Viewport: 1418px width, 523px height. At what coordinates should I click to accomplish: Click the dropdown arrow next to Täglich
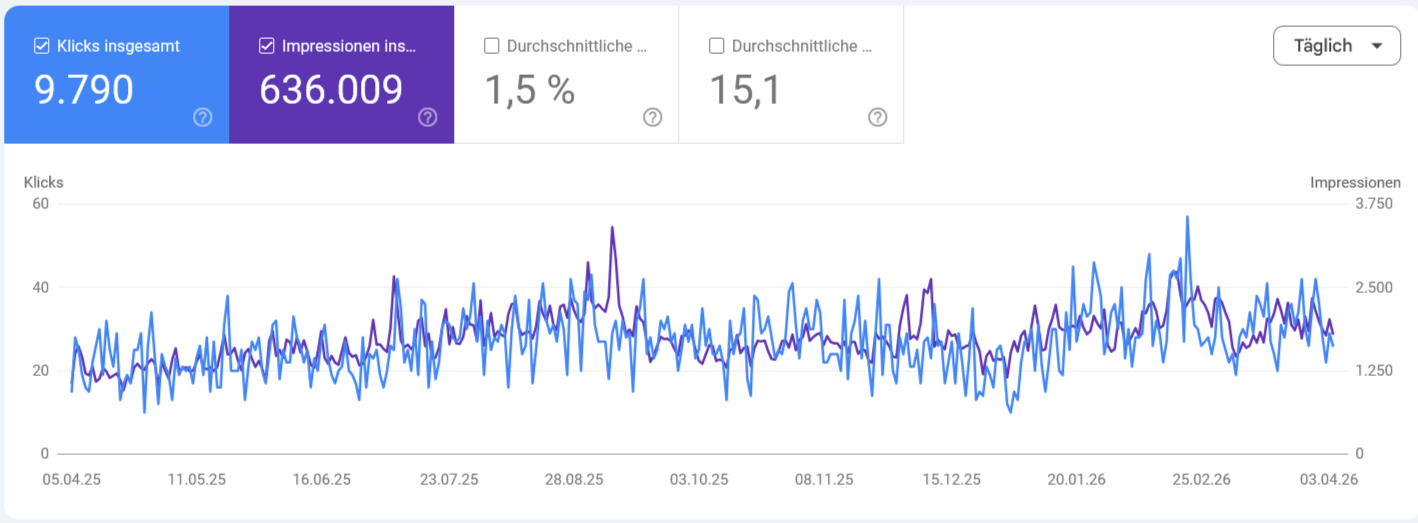pos(1378,46)
